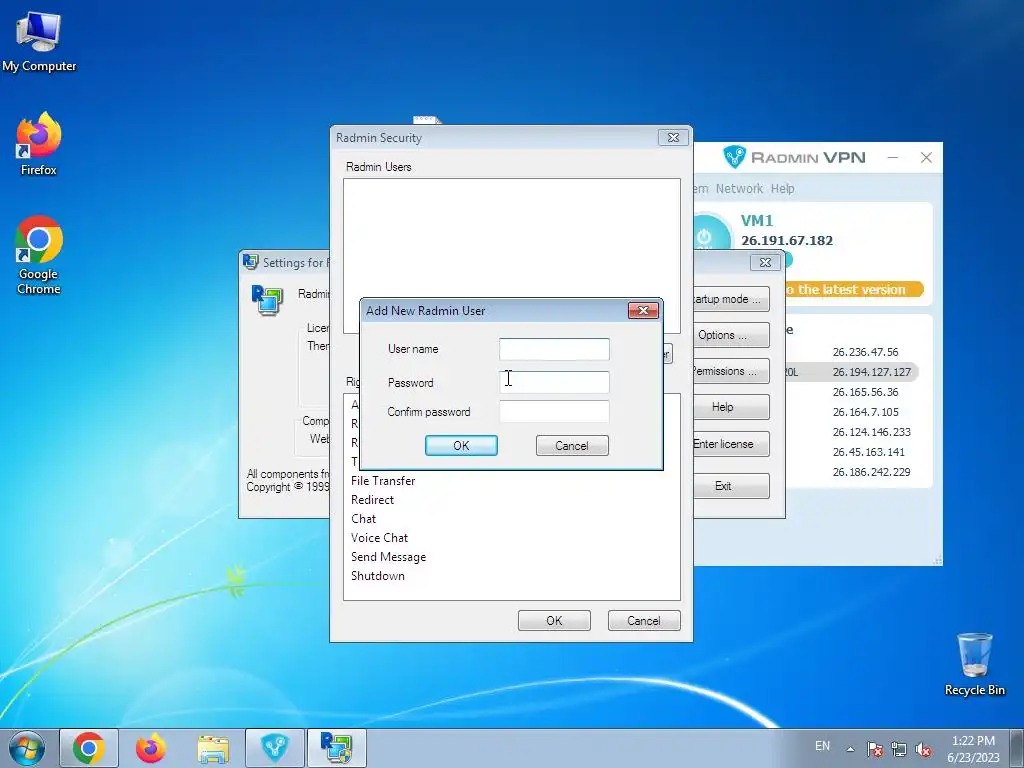
Task: Click the Enter license button
Action: [x=731, y=444]
